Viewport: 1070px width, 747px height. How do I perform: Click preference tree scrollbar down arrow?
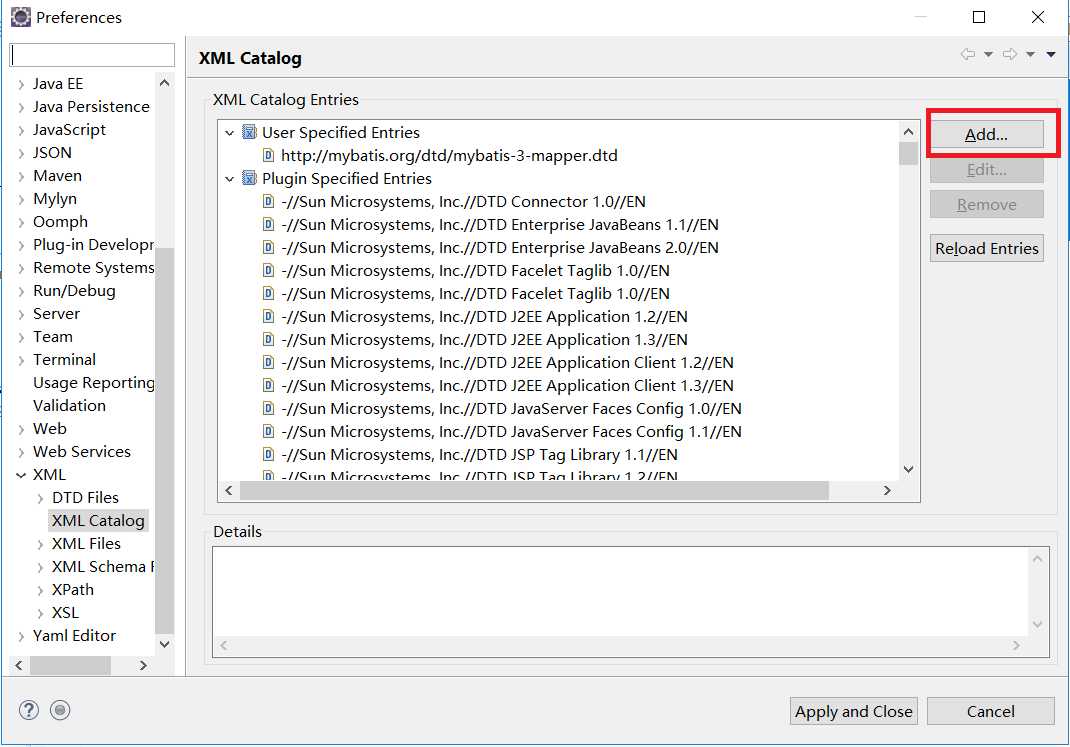pyautogui.click(x=164, y=644)
